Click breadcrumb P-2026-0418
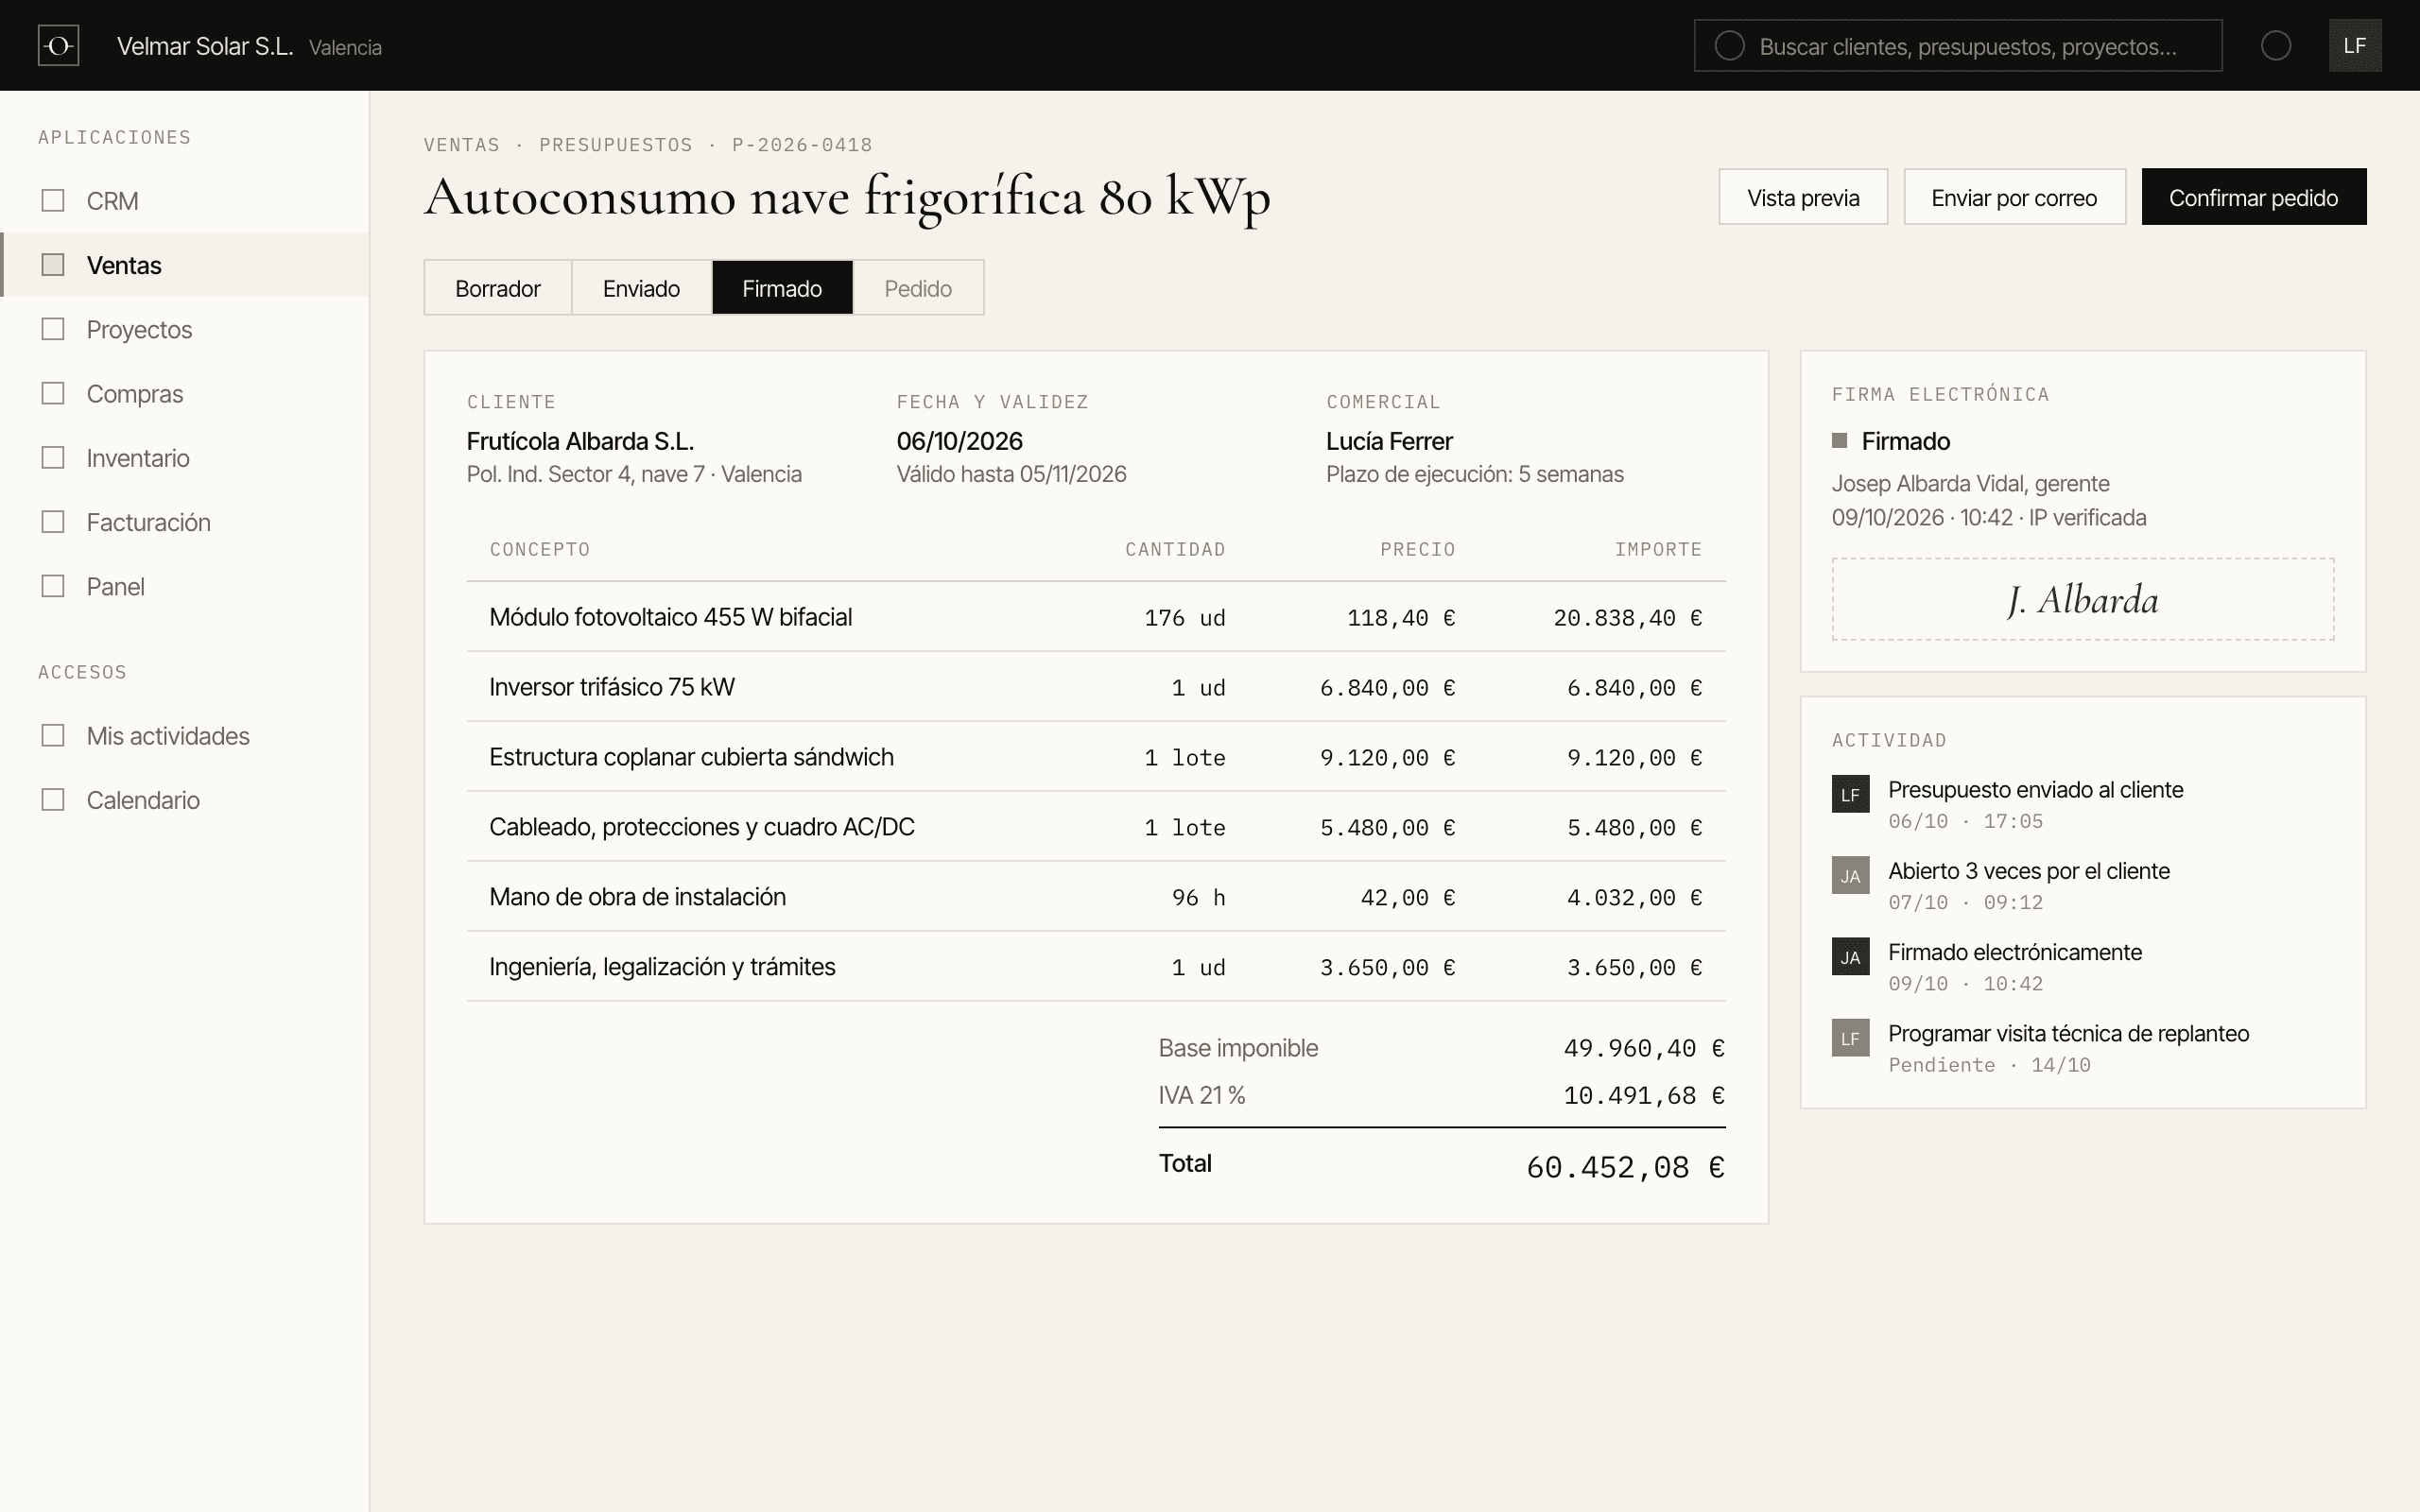The width and height of the screenshot is (2420, 1512). point(802,145)
